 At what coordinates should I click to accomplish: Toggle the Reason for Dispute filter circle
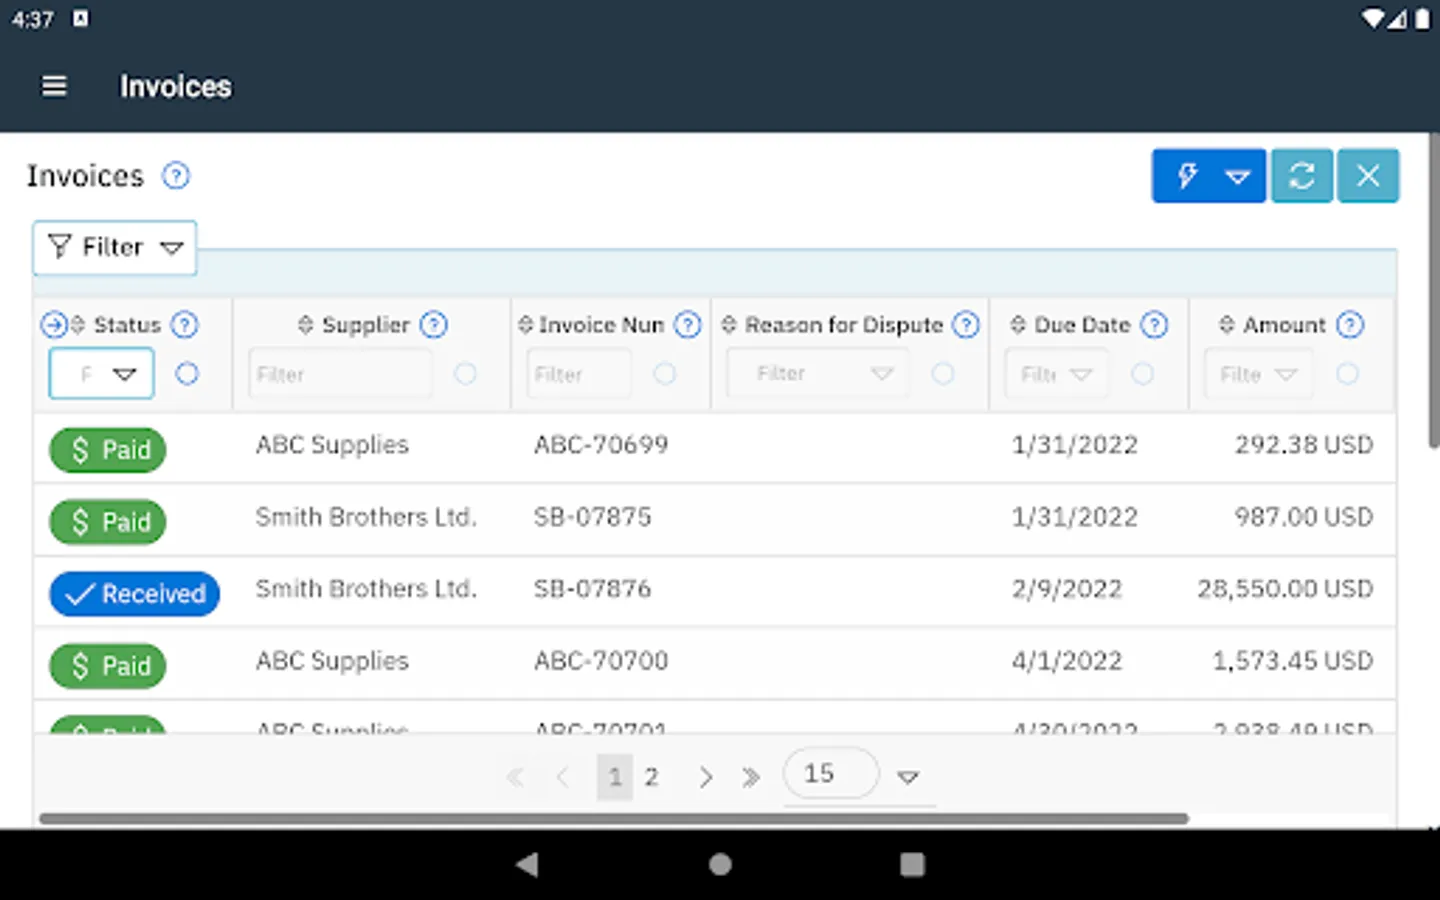click(x=943, y=374)
